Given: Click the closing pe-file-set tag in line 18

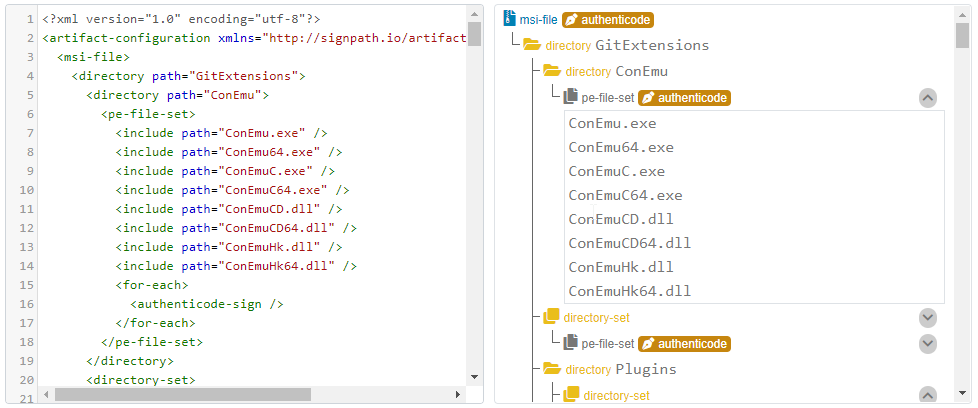Looking at the screenshot, I should click(152, 342).
